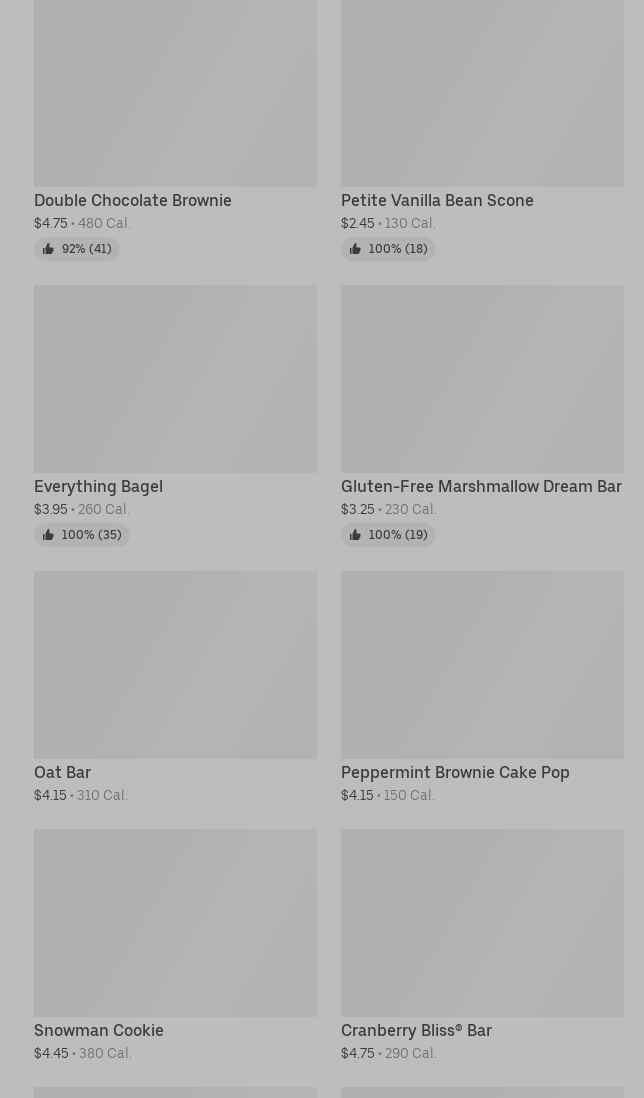Click thumbs-up icon on Double Chocolate Brownie rating
Viewport: 644px width, 1098px height.
(48, 249)
